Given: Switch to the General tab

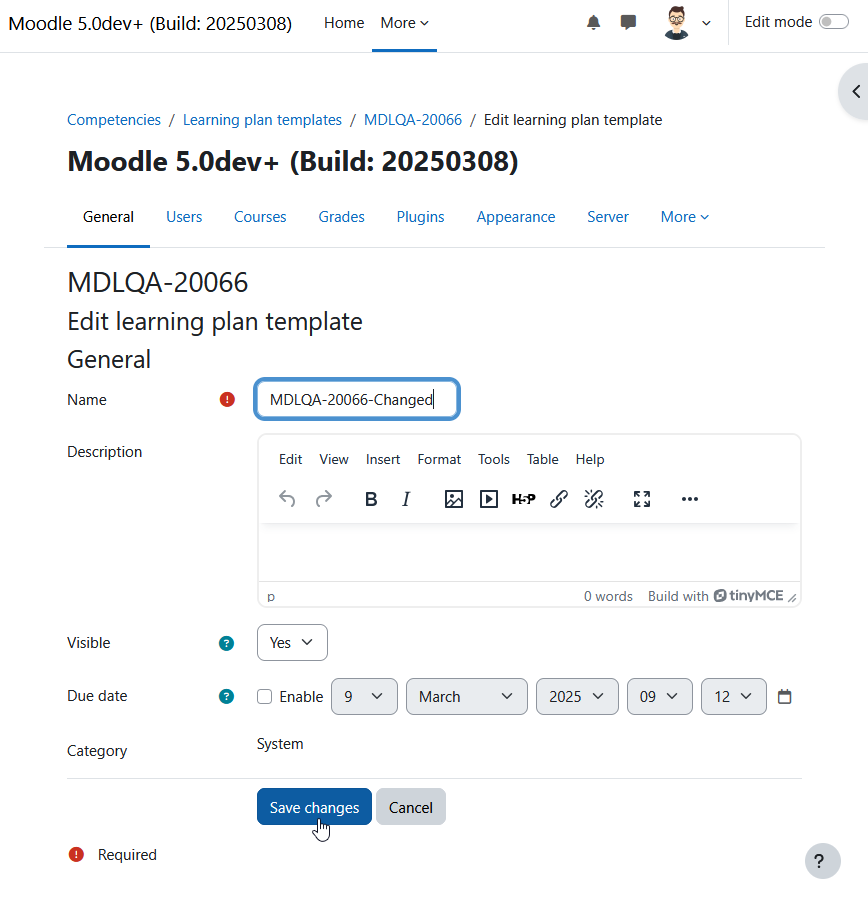Looking at the screenshot, I should point(108,217).
